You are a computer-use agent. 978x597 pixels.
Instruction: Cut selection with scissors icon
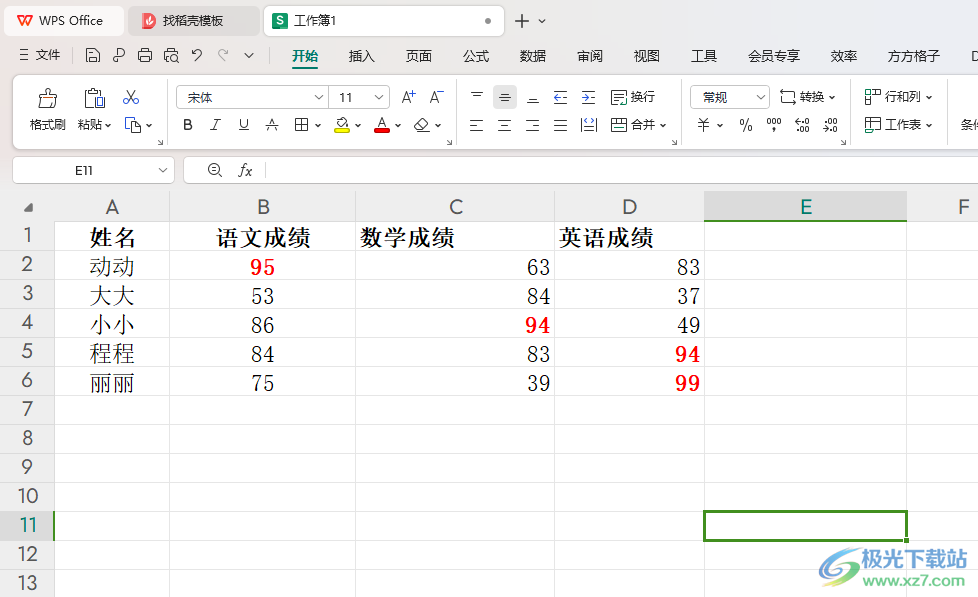[x=131, y=97]
